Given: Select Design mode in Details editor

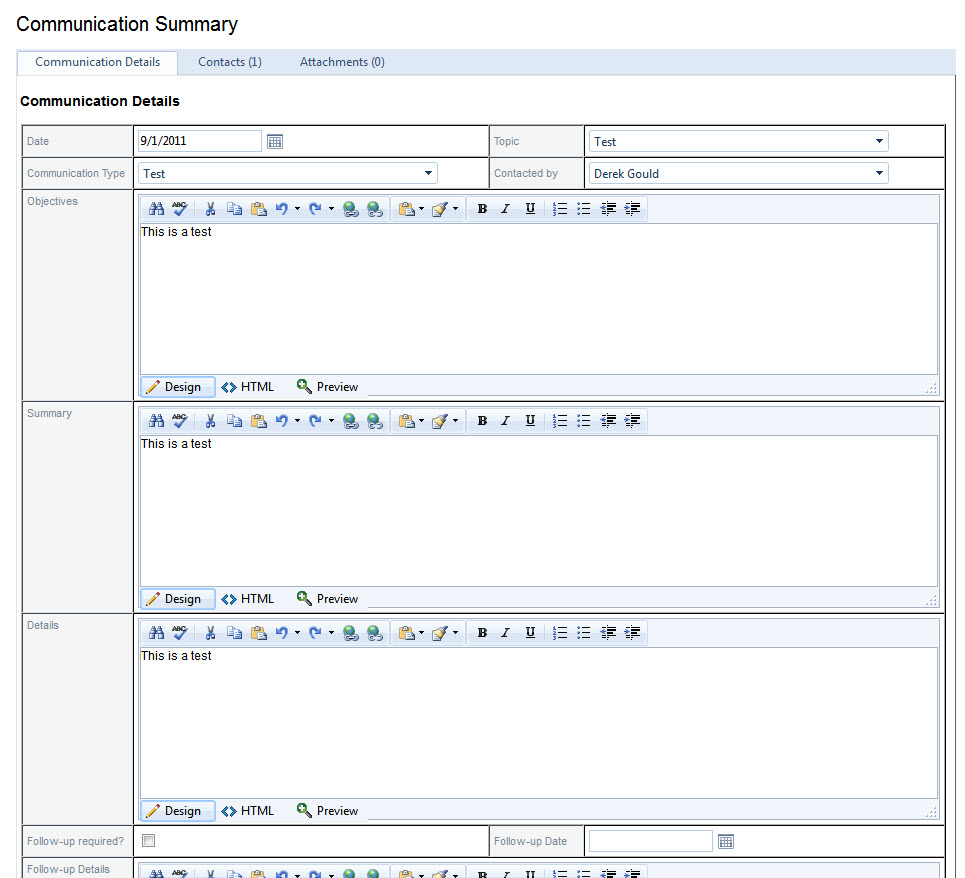Looking at the screenshot, I should [x=178, y=811].
